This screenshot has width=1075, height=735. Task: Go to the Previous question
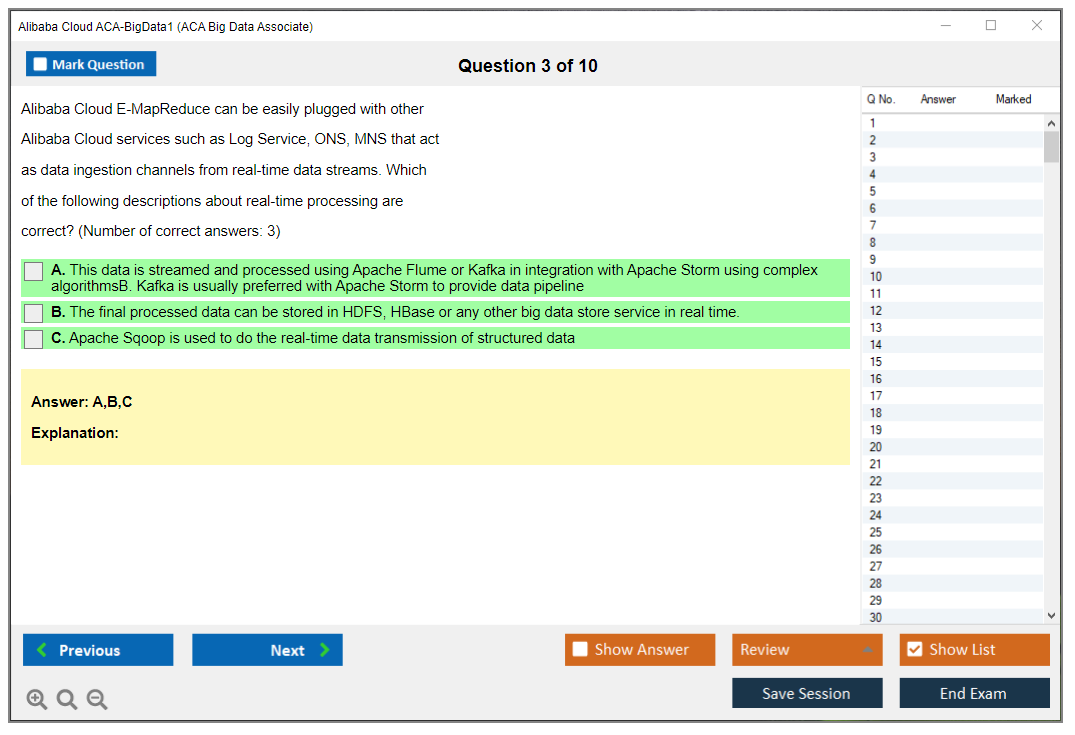pyautogui.click(x=98, y=650)
